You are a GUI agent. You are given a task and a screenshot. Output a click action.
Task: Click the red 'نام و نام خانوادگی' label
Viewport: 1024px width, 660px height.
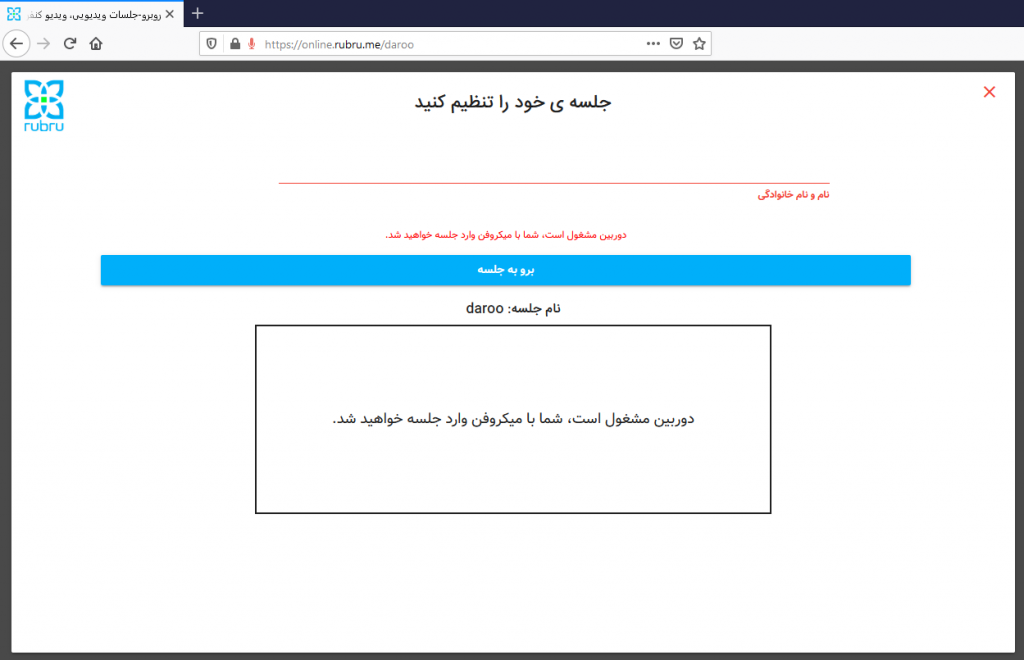(793, 195)
